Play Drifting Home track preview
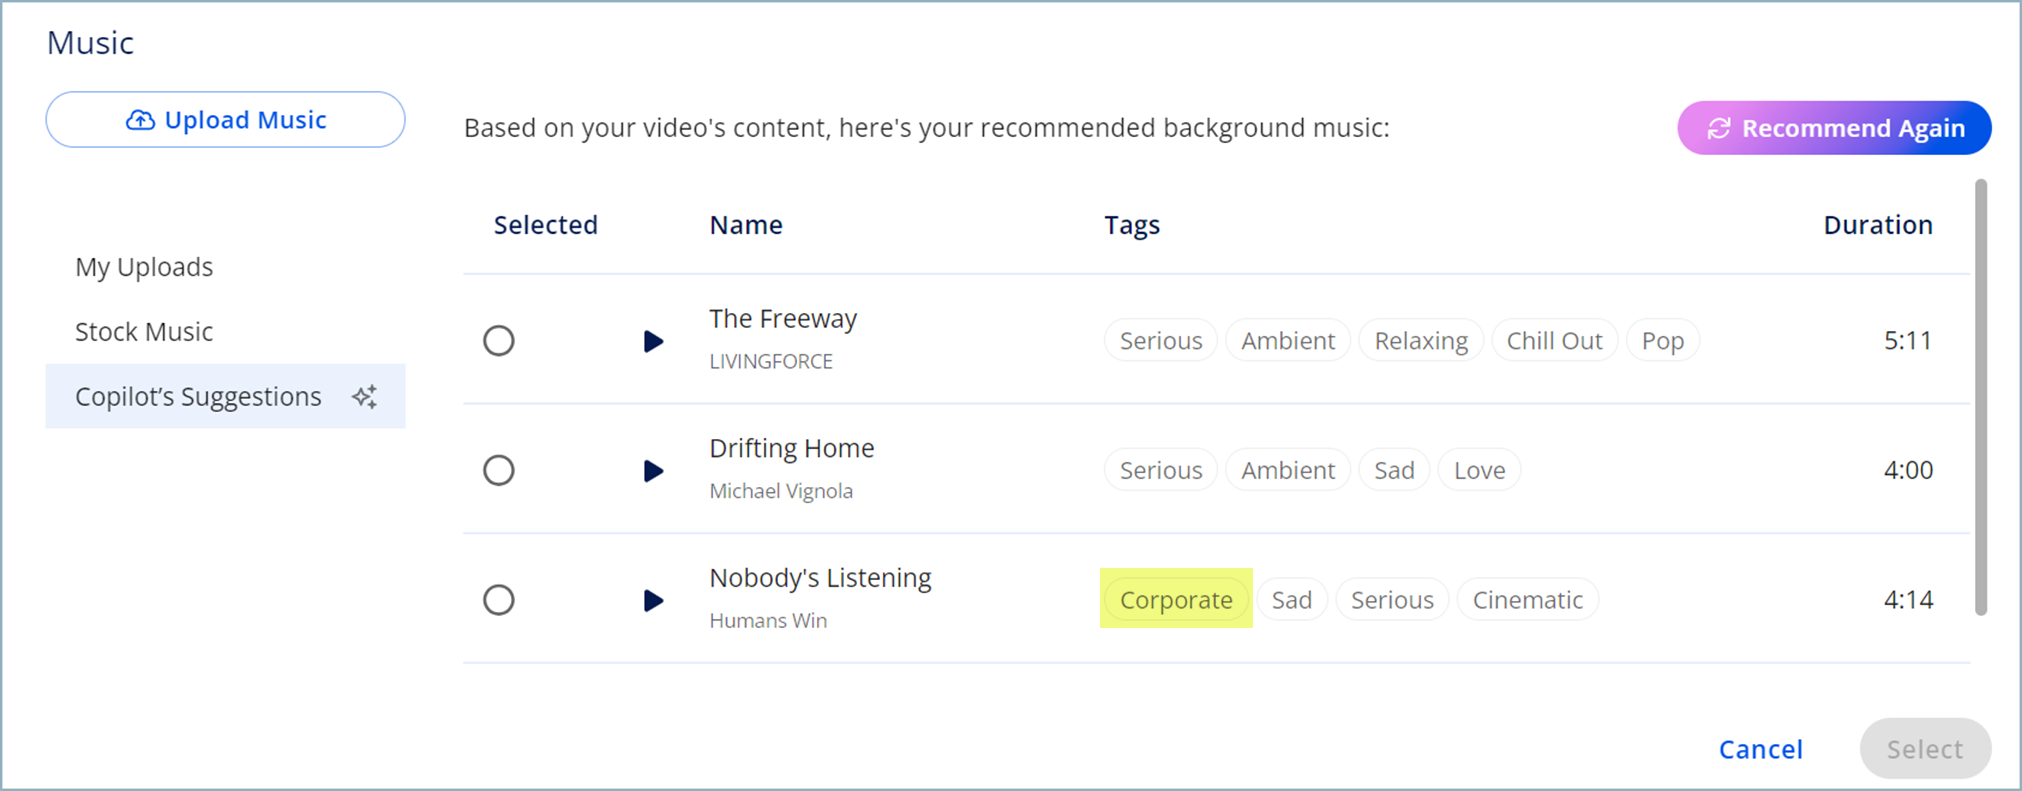The width and height of the screenshot is (2022, 791). [x=653, y=470]
